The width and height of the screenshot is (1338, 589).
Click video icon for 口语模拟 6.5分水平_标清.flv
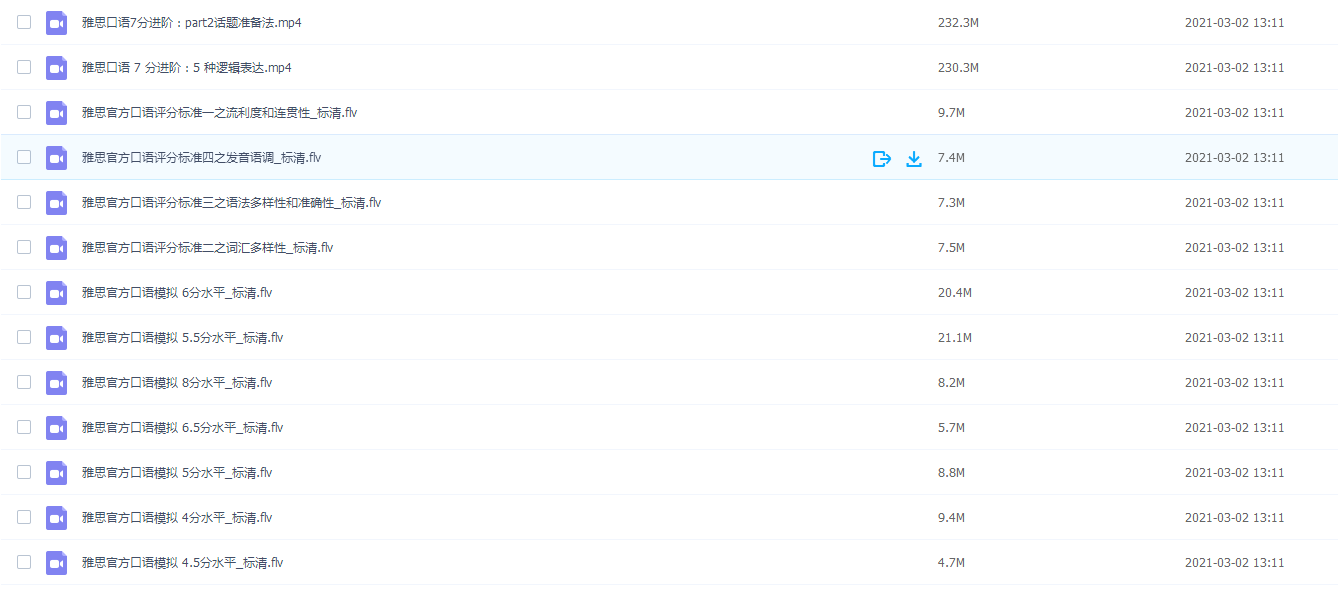[56, 428]
